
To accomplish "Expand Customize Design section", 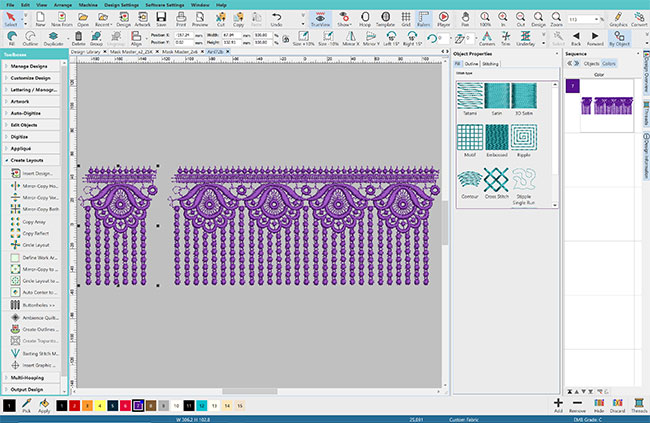I will tap(32, 78).
